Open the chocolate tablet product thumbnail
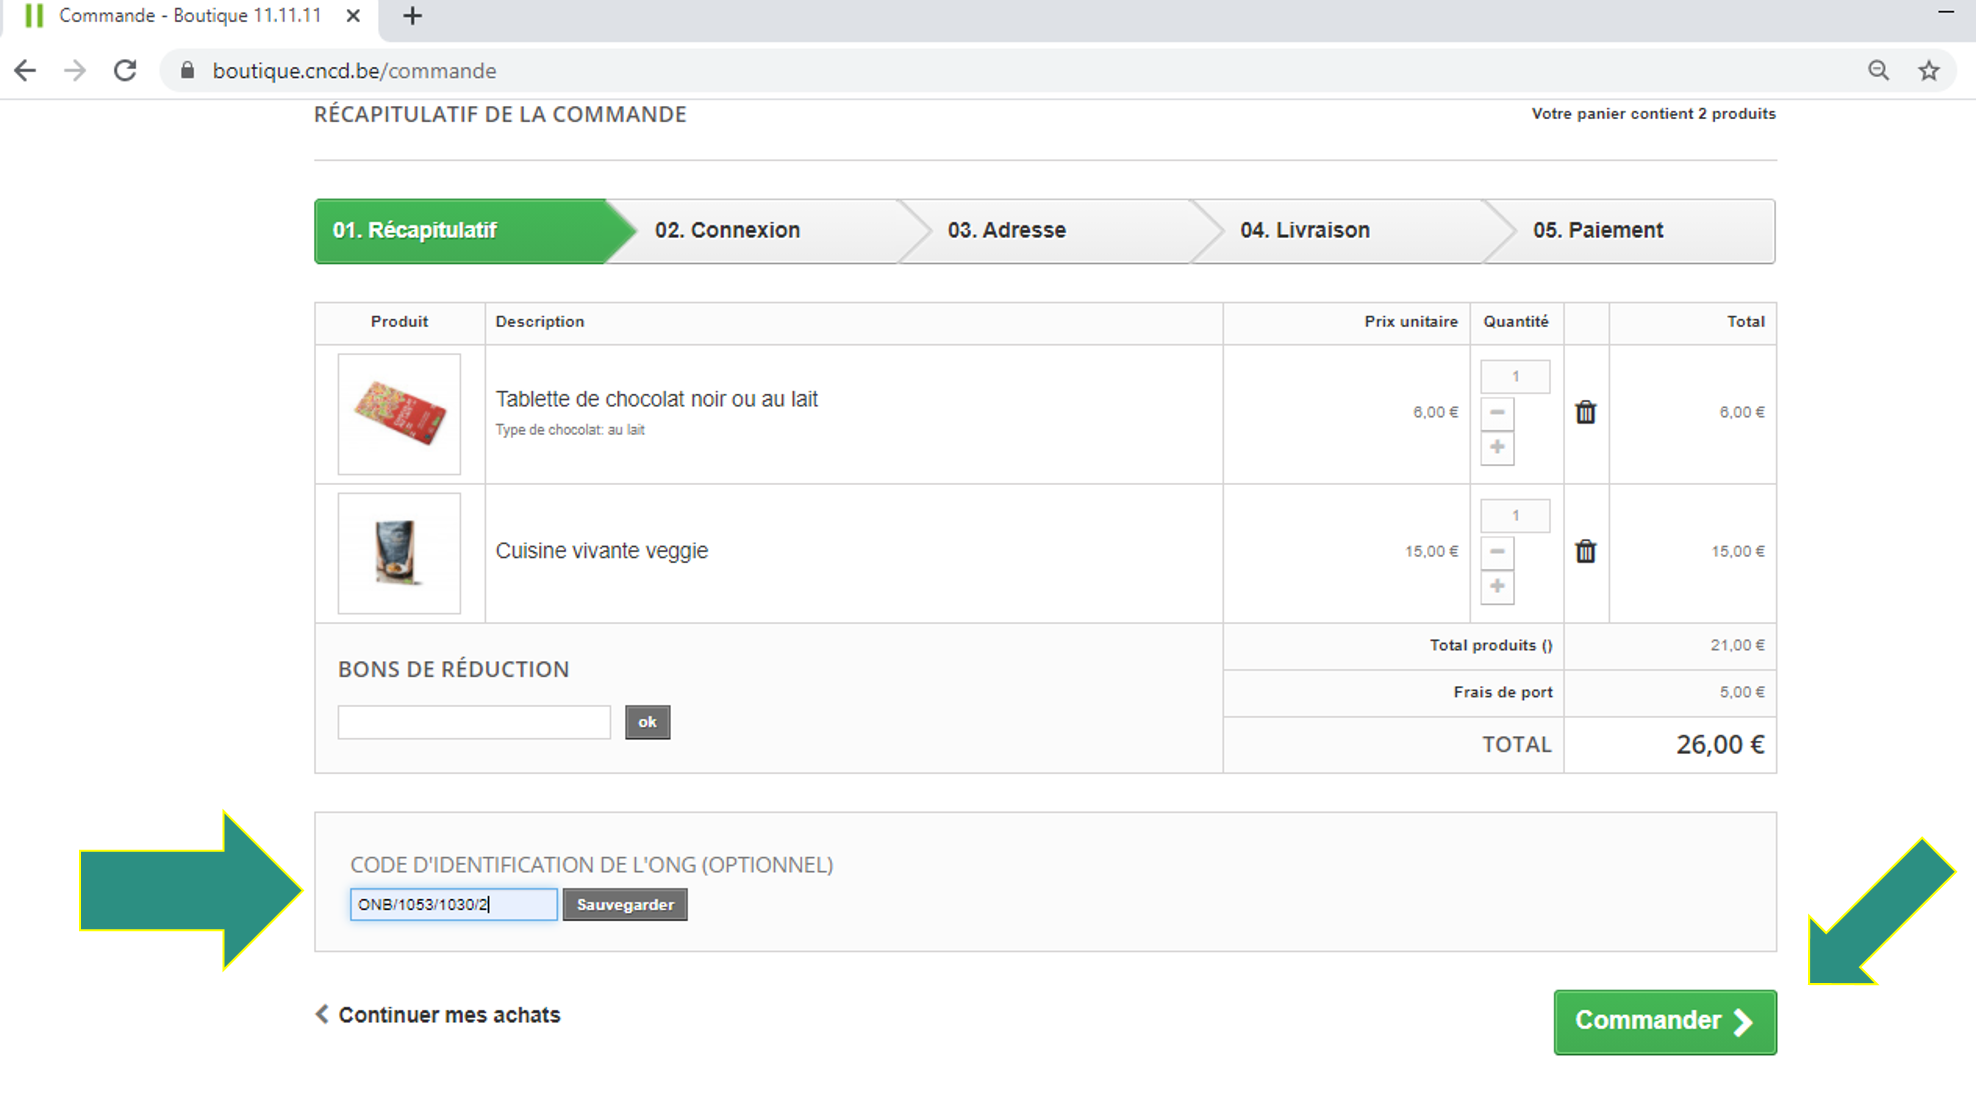 pyautogui.click(x=399, y=413)
